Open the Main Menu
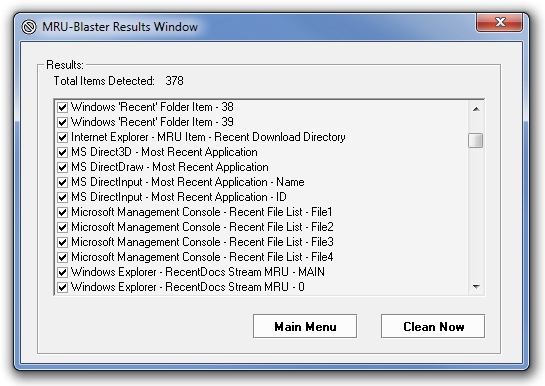The image size is (545, 386). click(305, 326)
